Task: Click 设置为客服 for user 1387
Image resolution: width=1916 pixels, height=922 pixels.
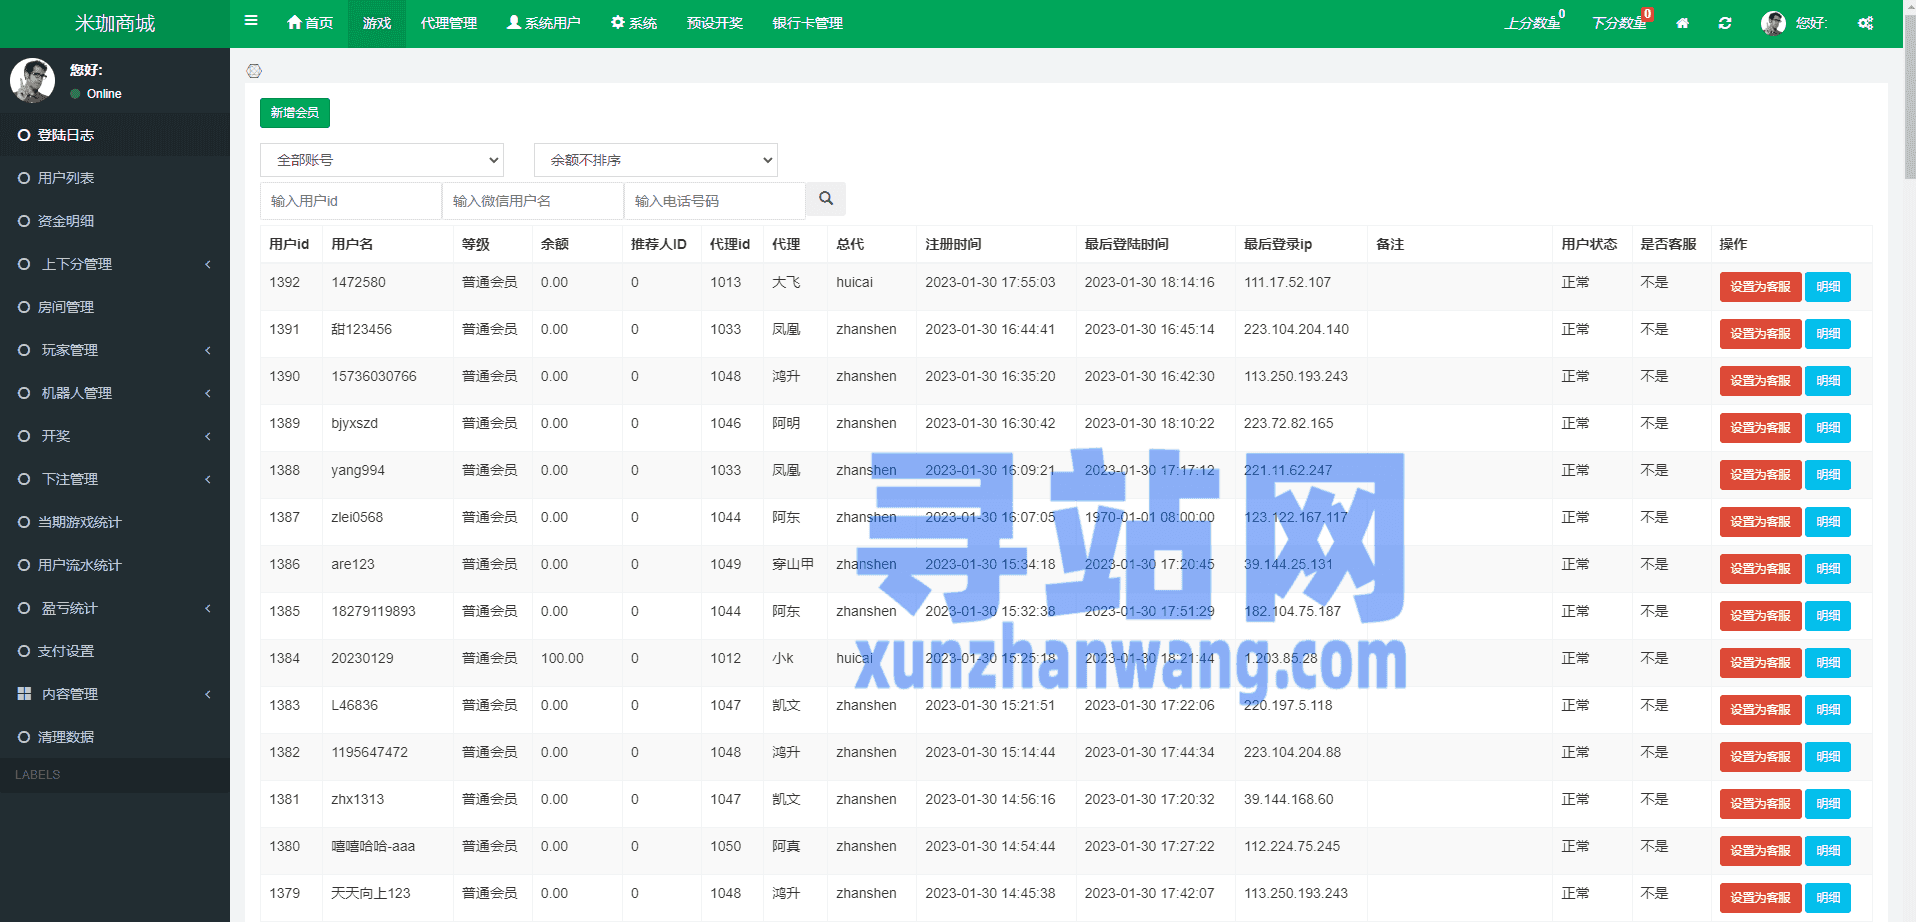Action: click(1760, 522)
